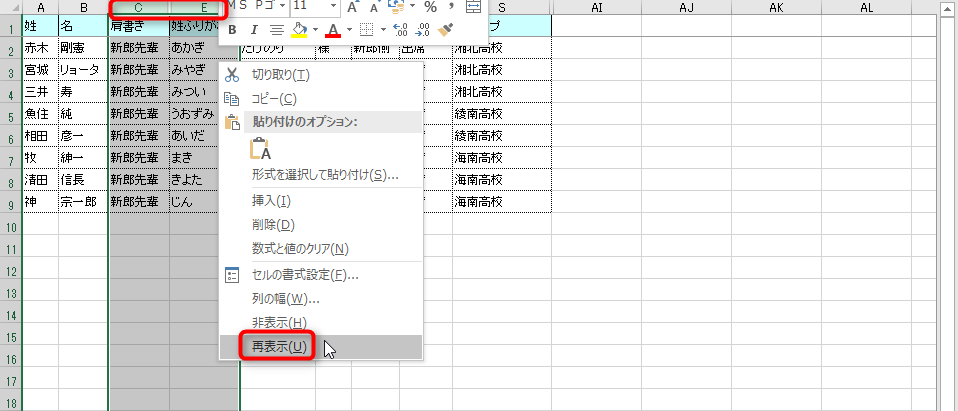Image resolution: width=958 pixels, height=411 pixels.
Task: Click the center align icon
Action: (277, 30)
